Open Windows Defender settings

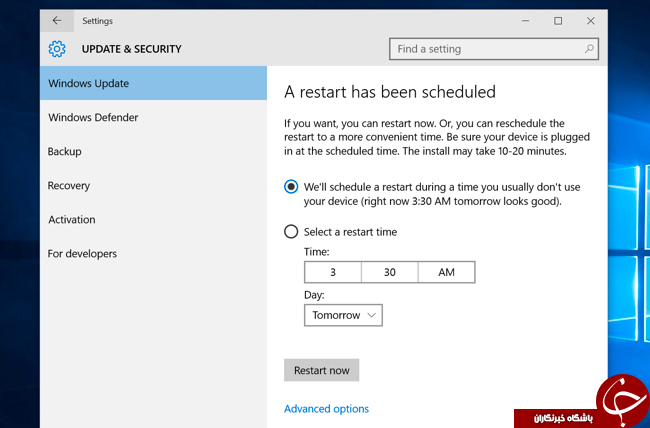click(x=153, y=117)
